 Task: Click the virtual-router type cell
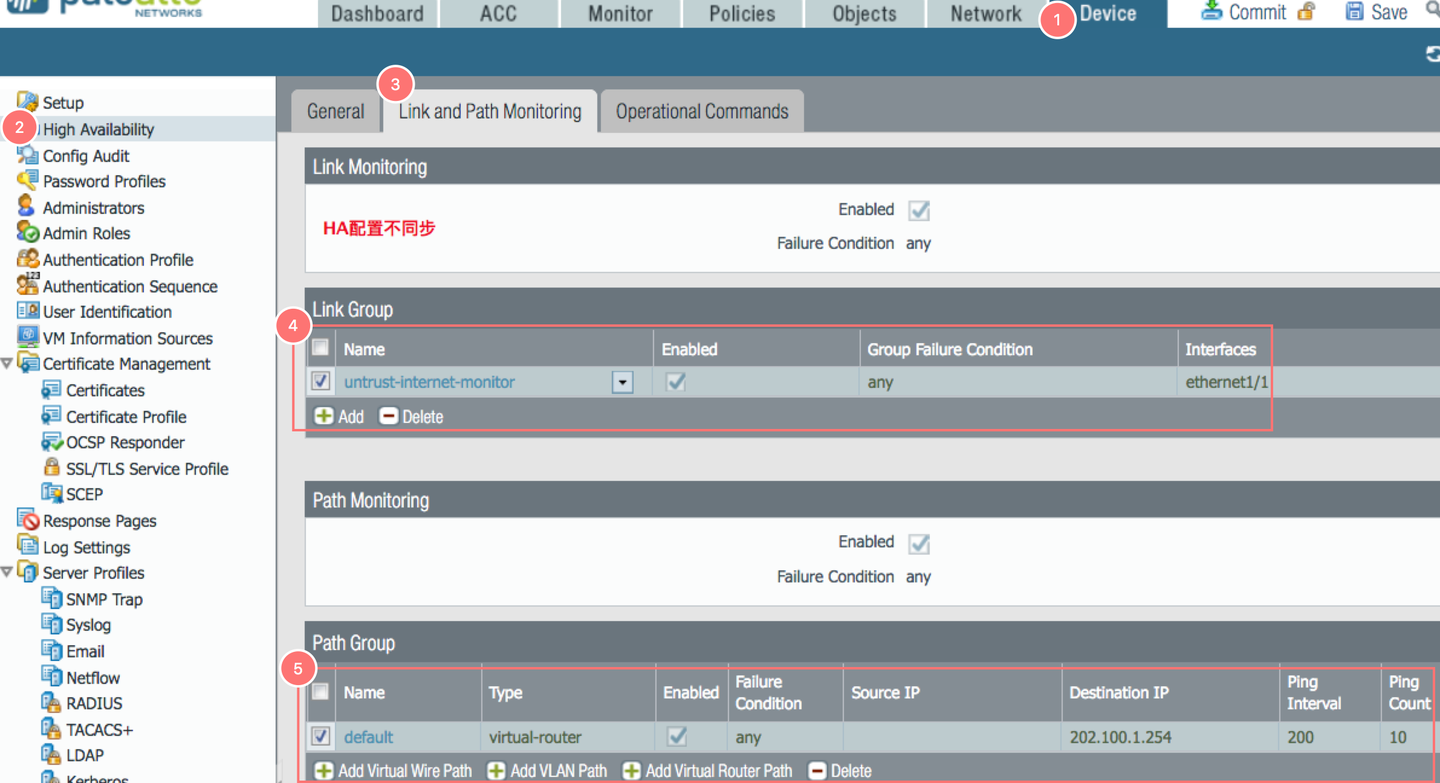535,737
